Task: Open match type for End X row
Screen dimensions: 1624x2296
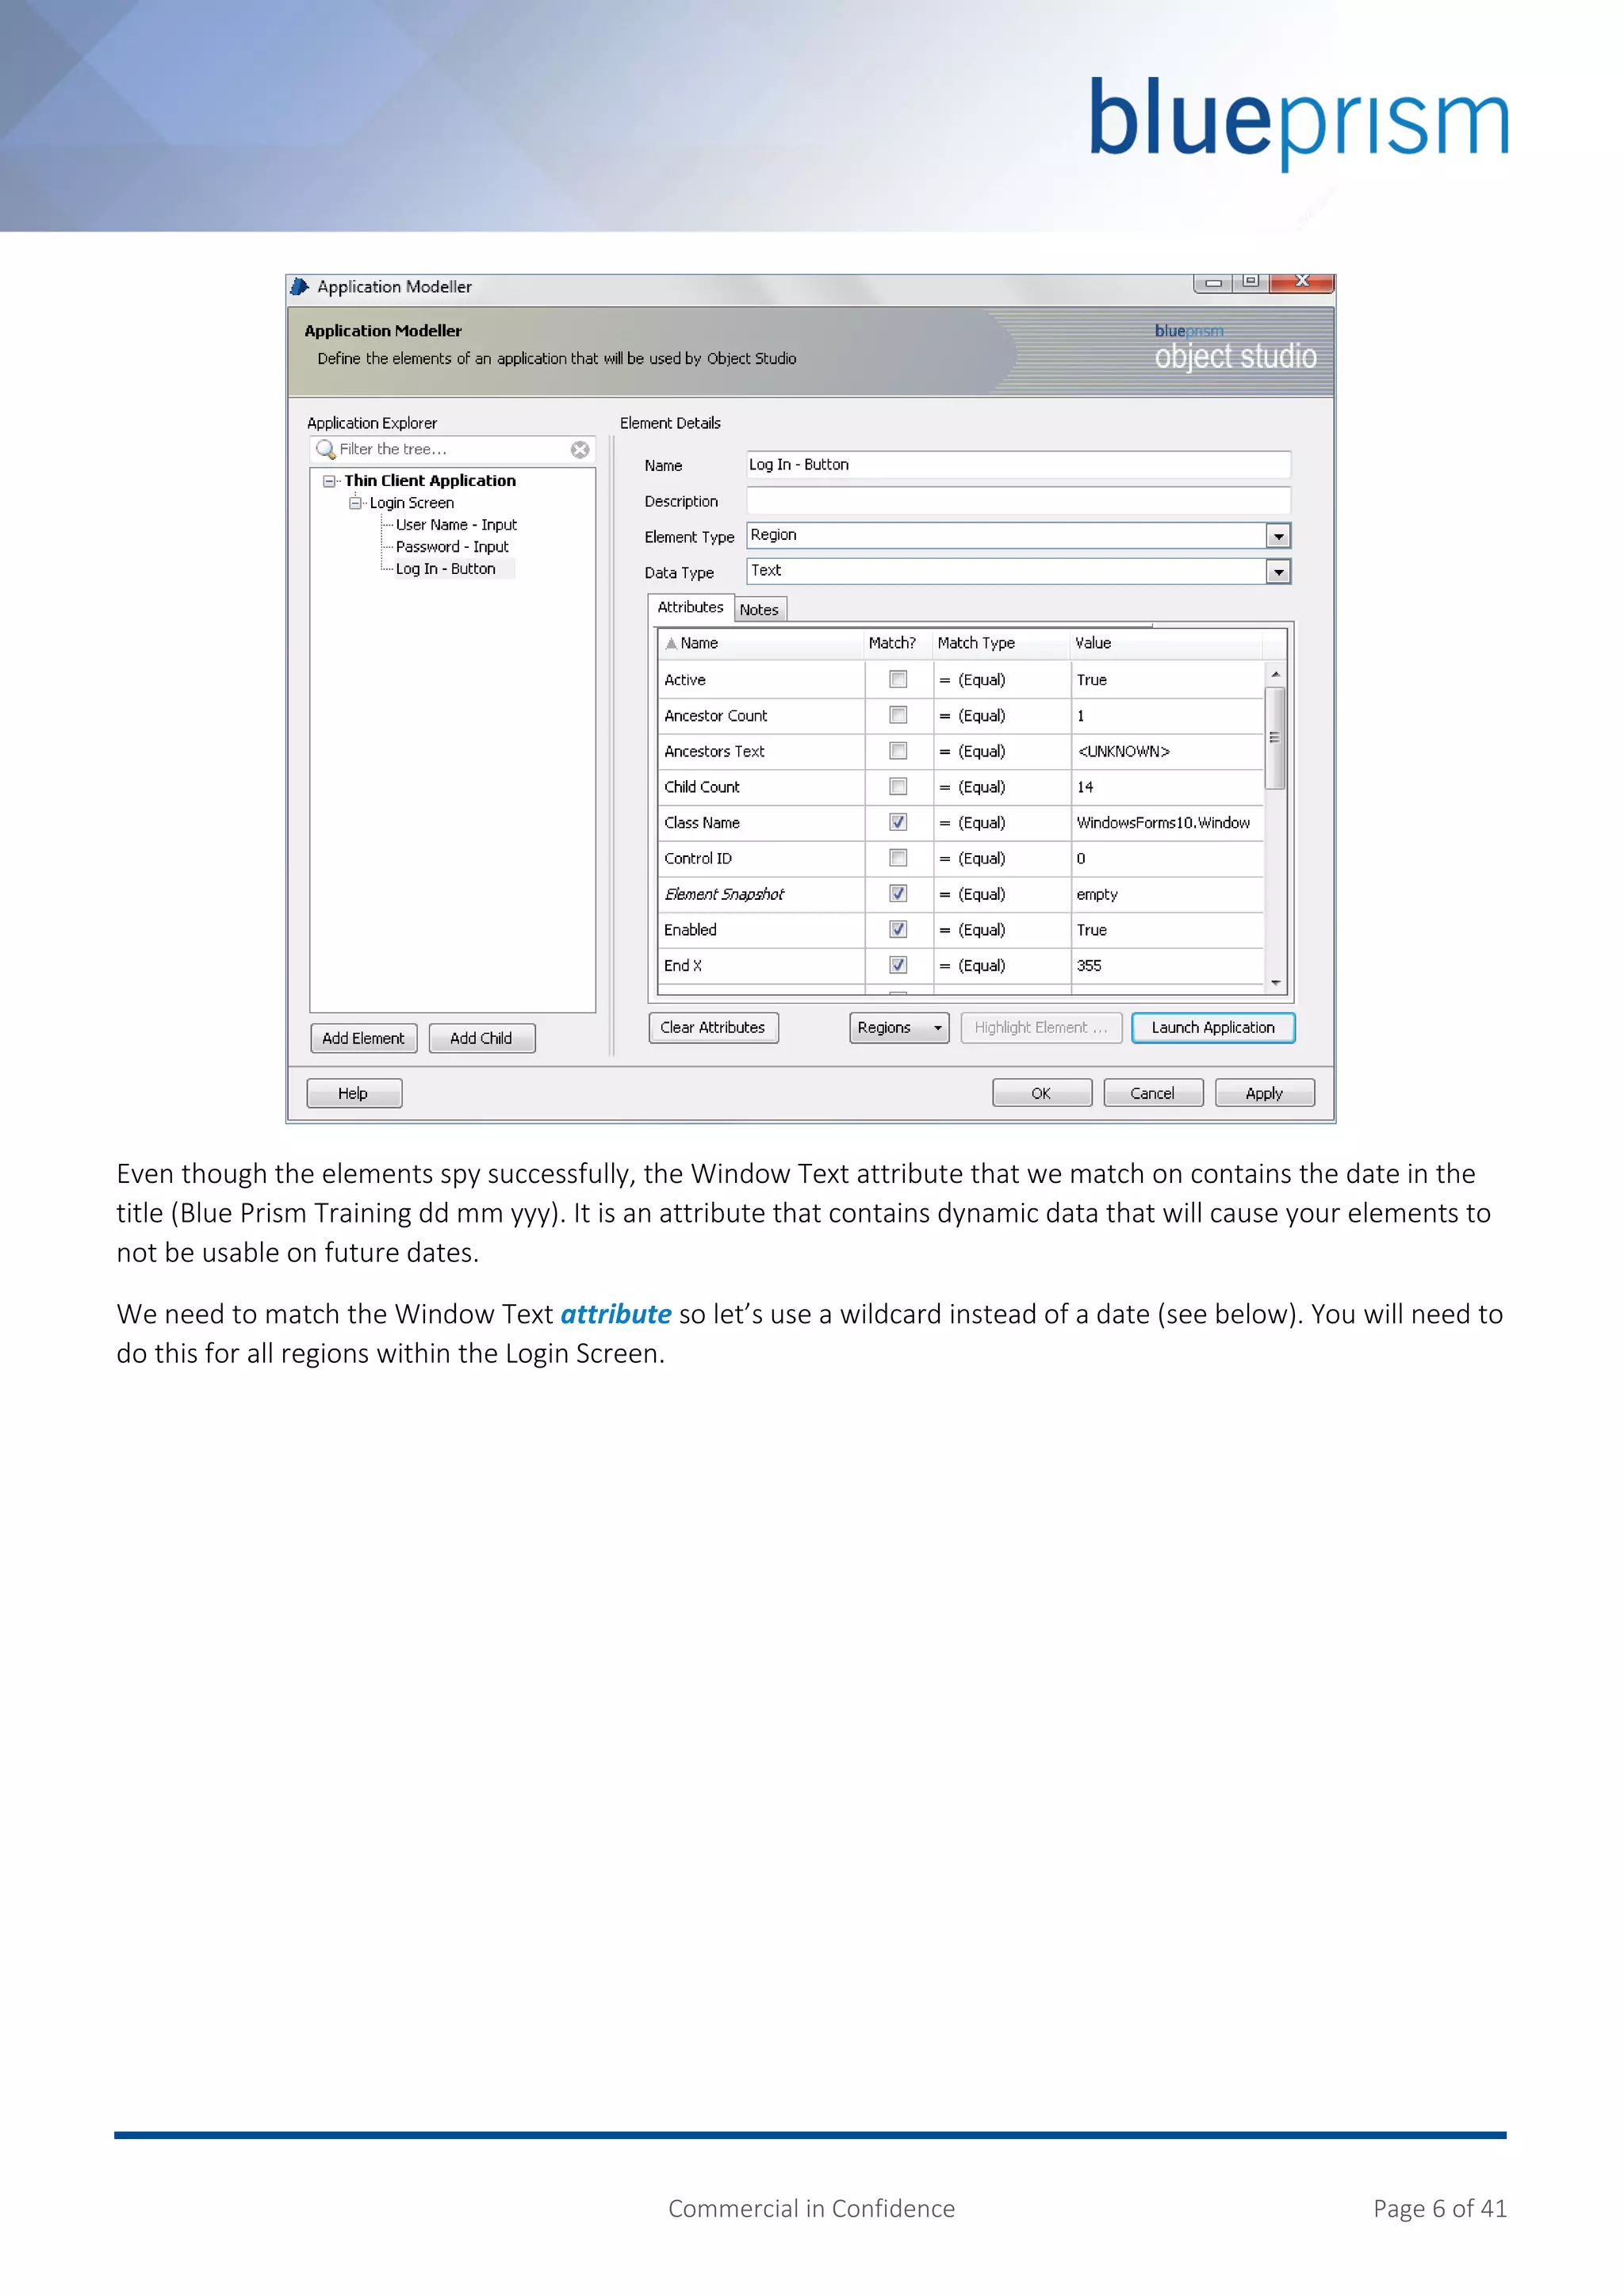Action: point(1001,966)
